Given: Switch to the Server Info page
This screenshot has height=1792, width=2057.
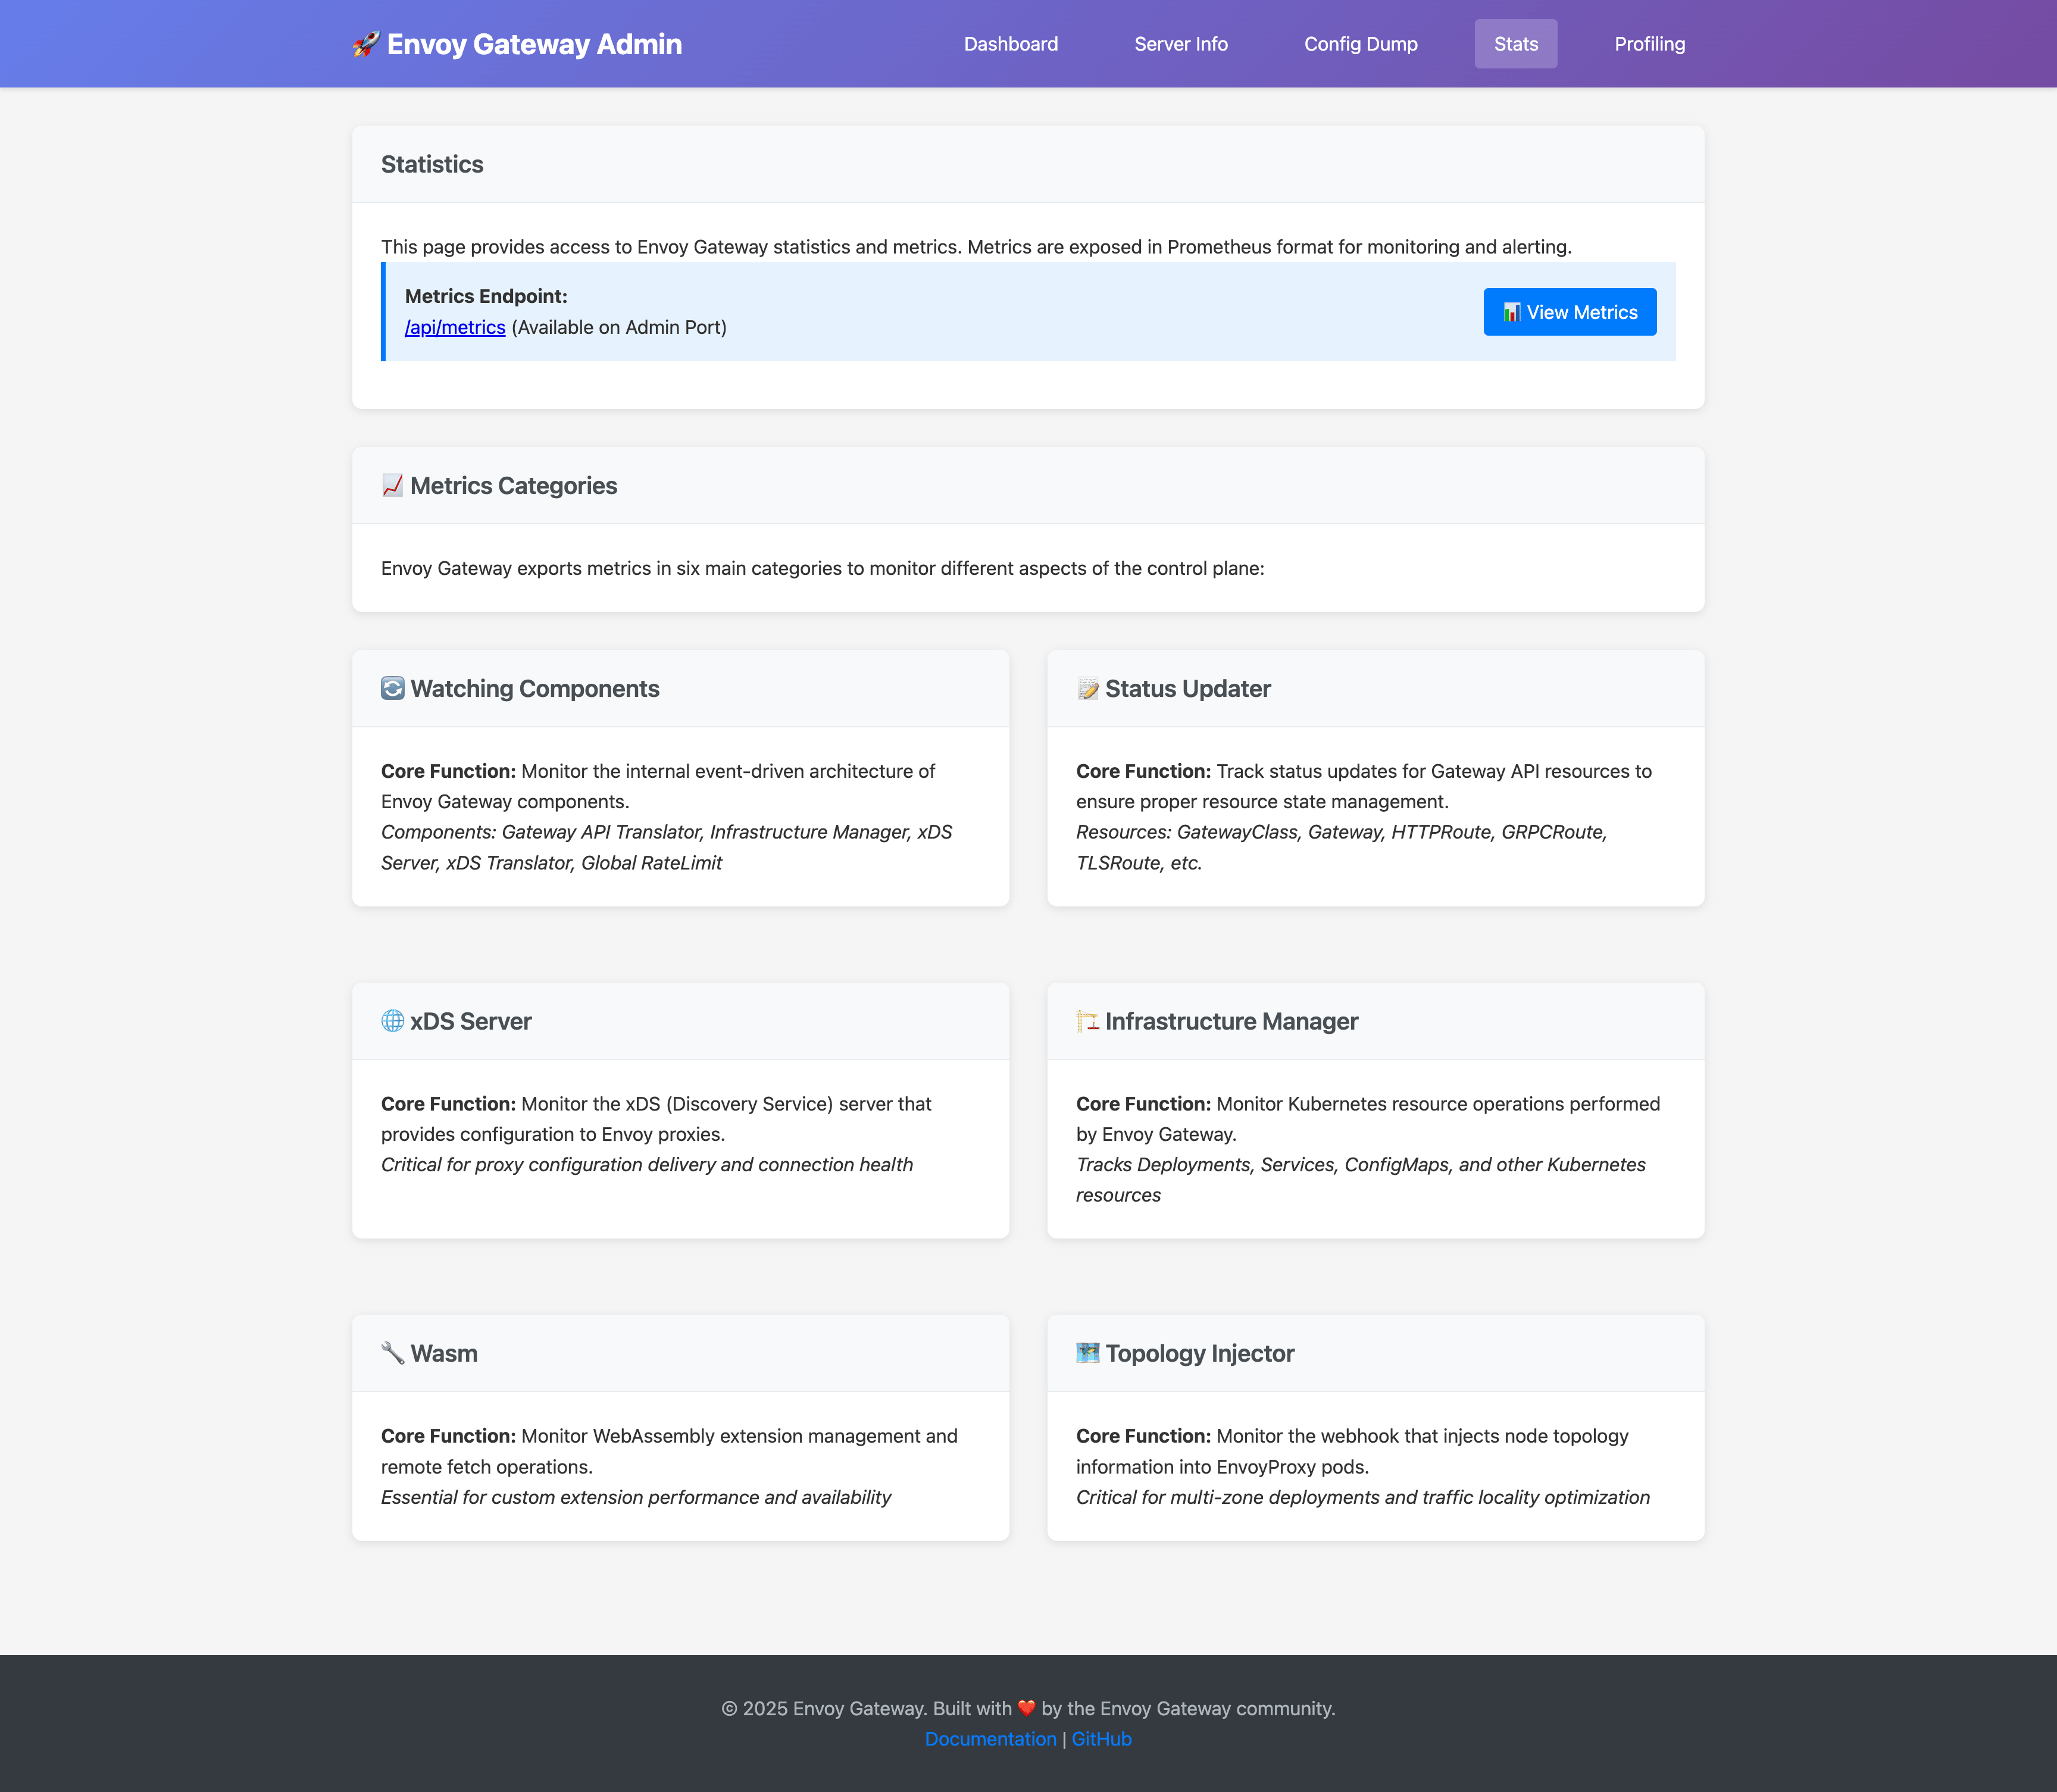Looking at the screenshot, I should click(x=1181, y=44).
